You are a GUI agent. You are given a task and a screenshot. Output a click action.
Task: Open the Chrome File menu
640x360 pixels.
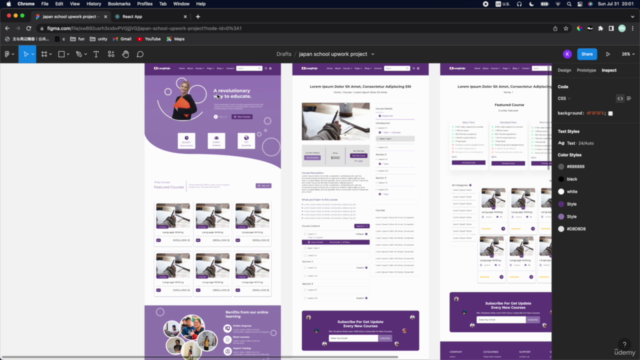tap(45, 4)
